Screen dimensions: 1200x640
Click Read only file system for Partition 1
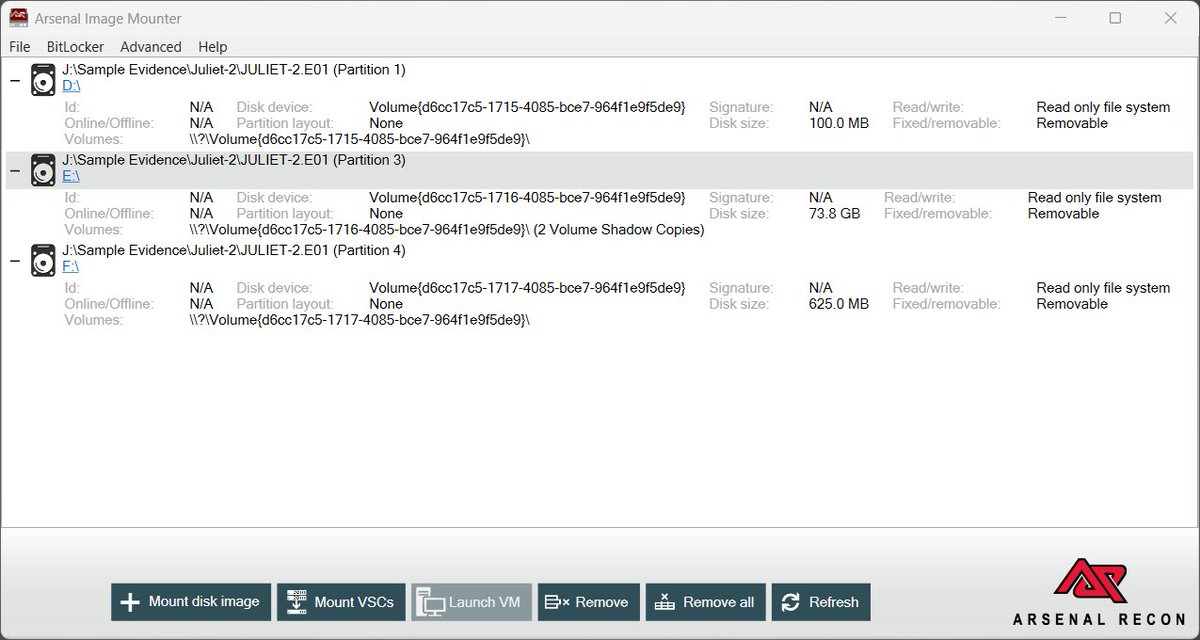1103,107
